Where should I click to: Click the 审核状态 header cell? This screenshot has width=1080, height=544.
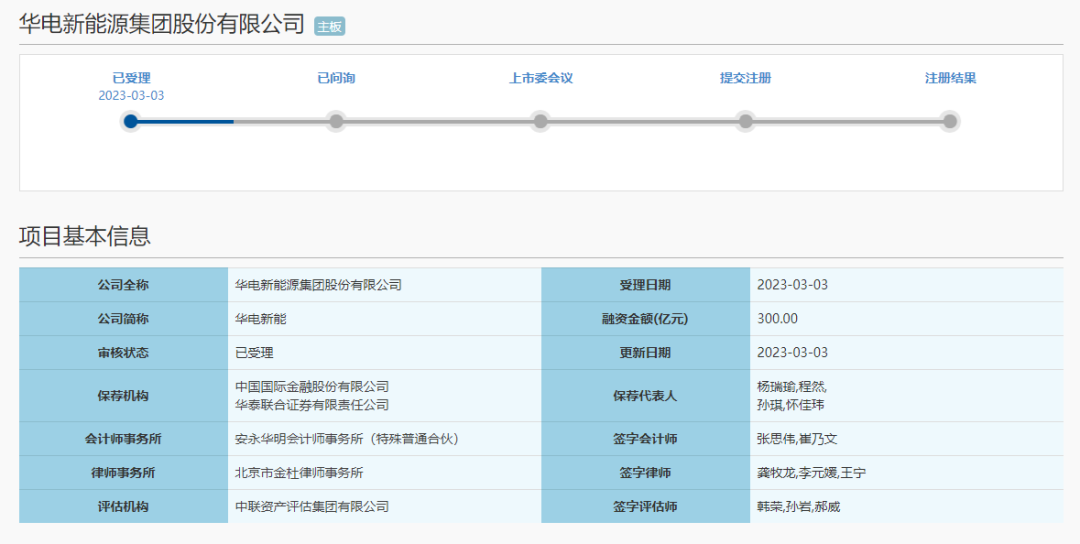(x=123, y=353)
